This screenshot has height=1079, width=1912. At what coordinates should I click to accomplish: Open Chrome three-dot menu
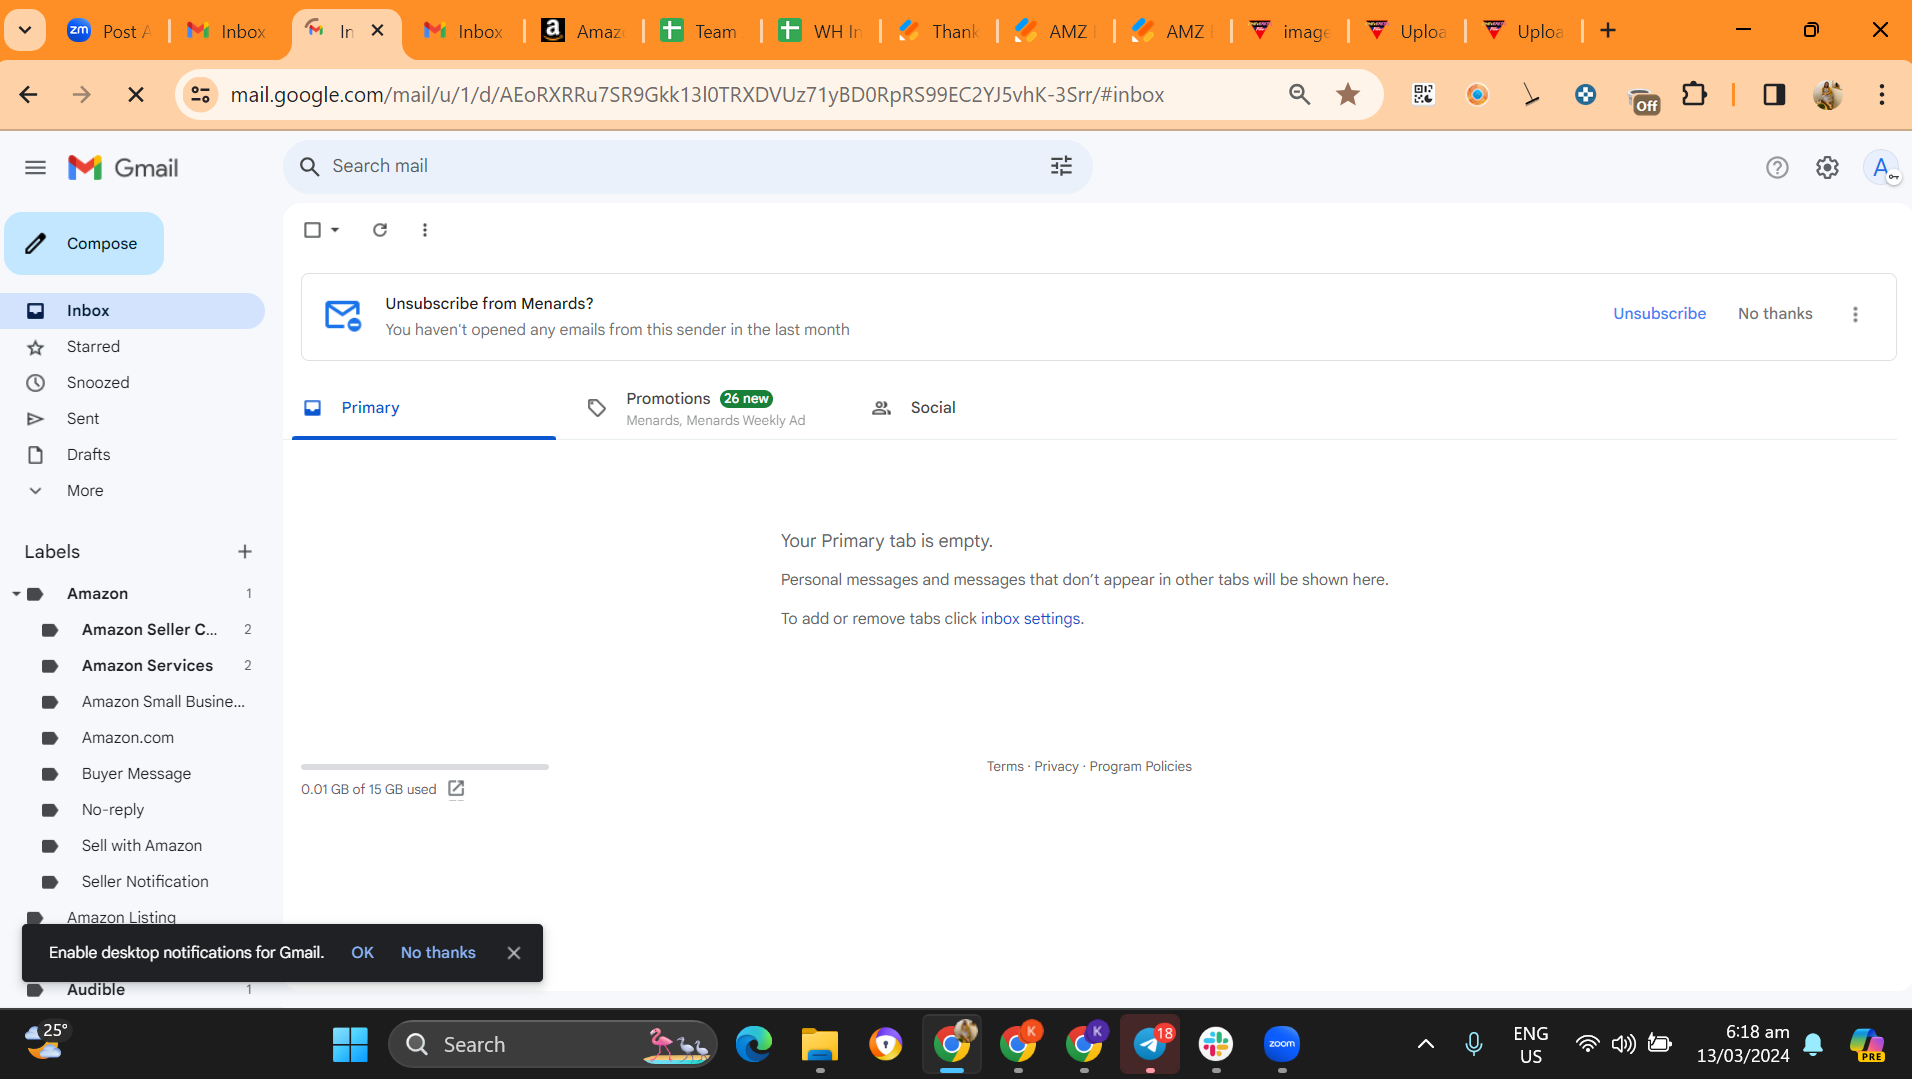click(1881, 95)
